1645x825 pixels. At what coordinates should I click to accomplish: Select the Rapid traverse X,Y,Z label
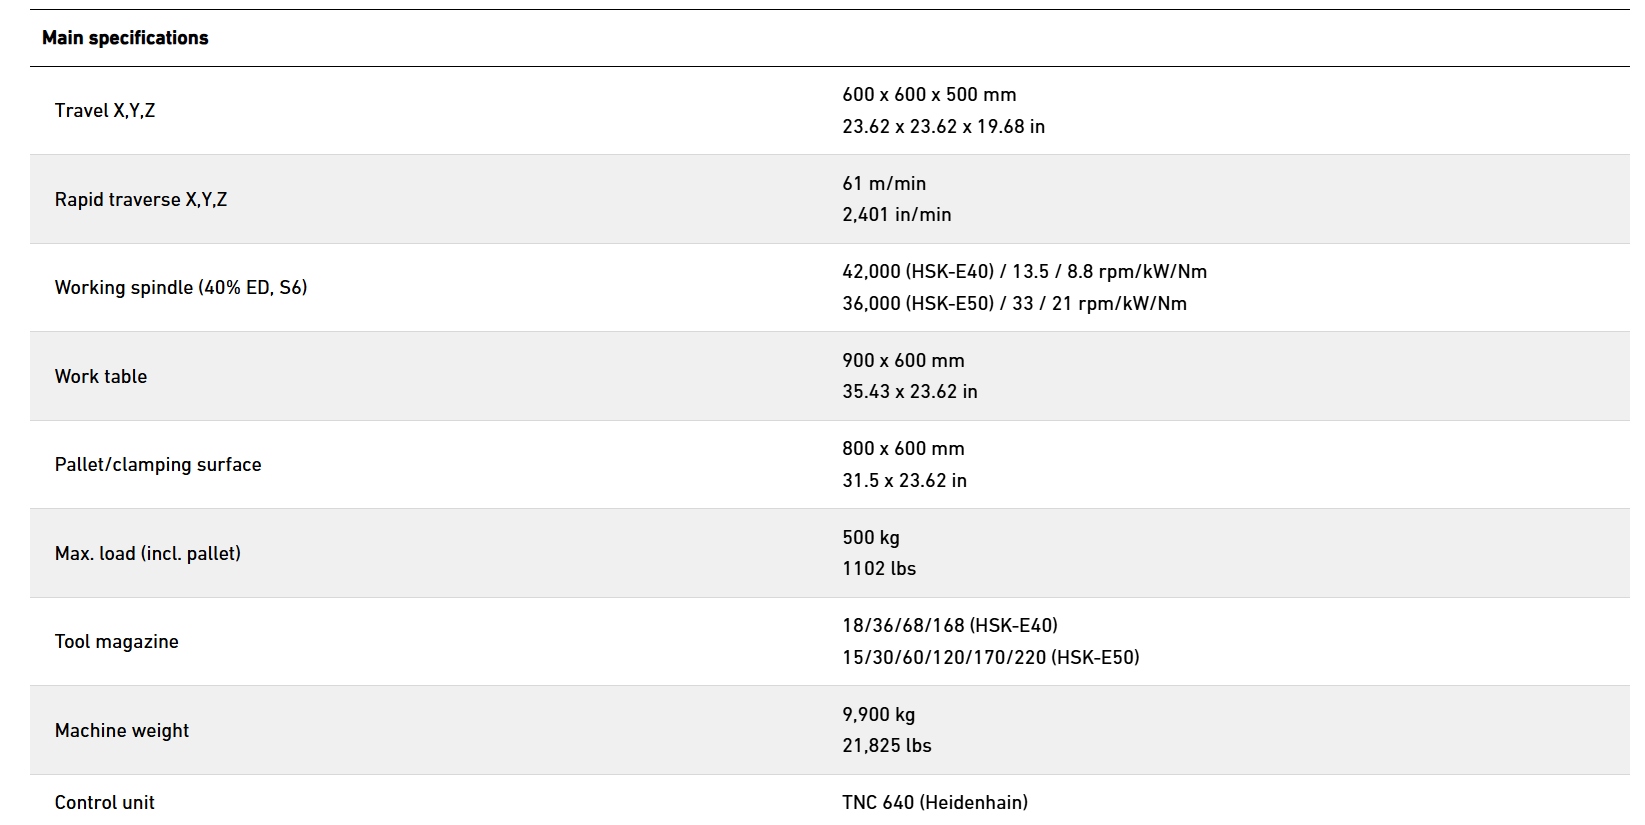[141, 200]
